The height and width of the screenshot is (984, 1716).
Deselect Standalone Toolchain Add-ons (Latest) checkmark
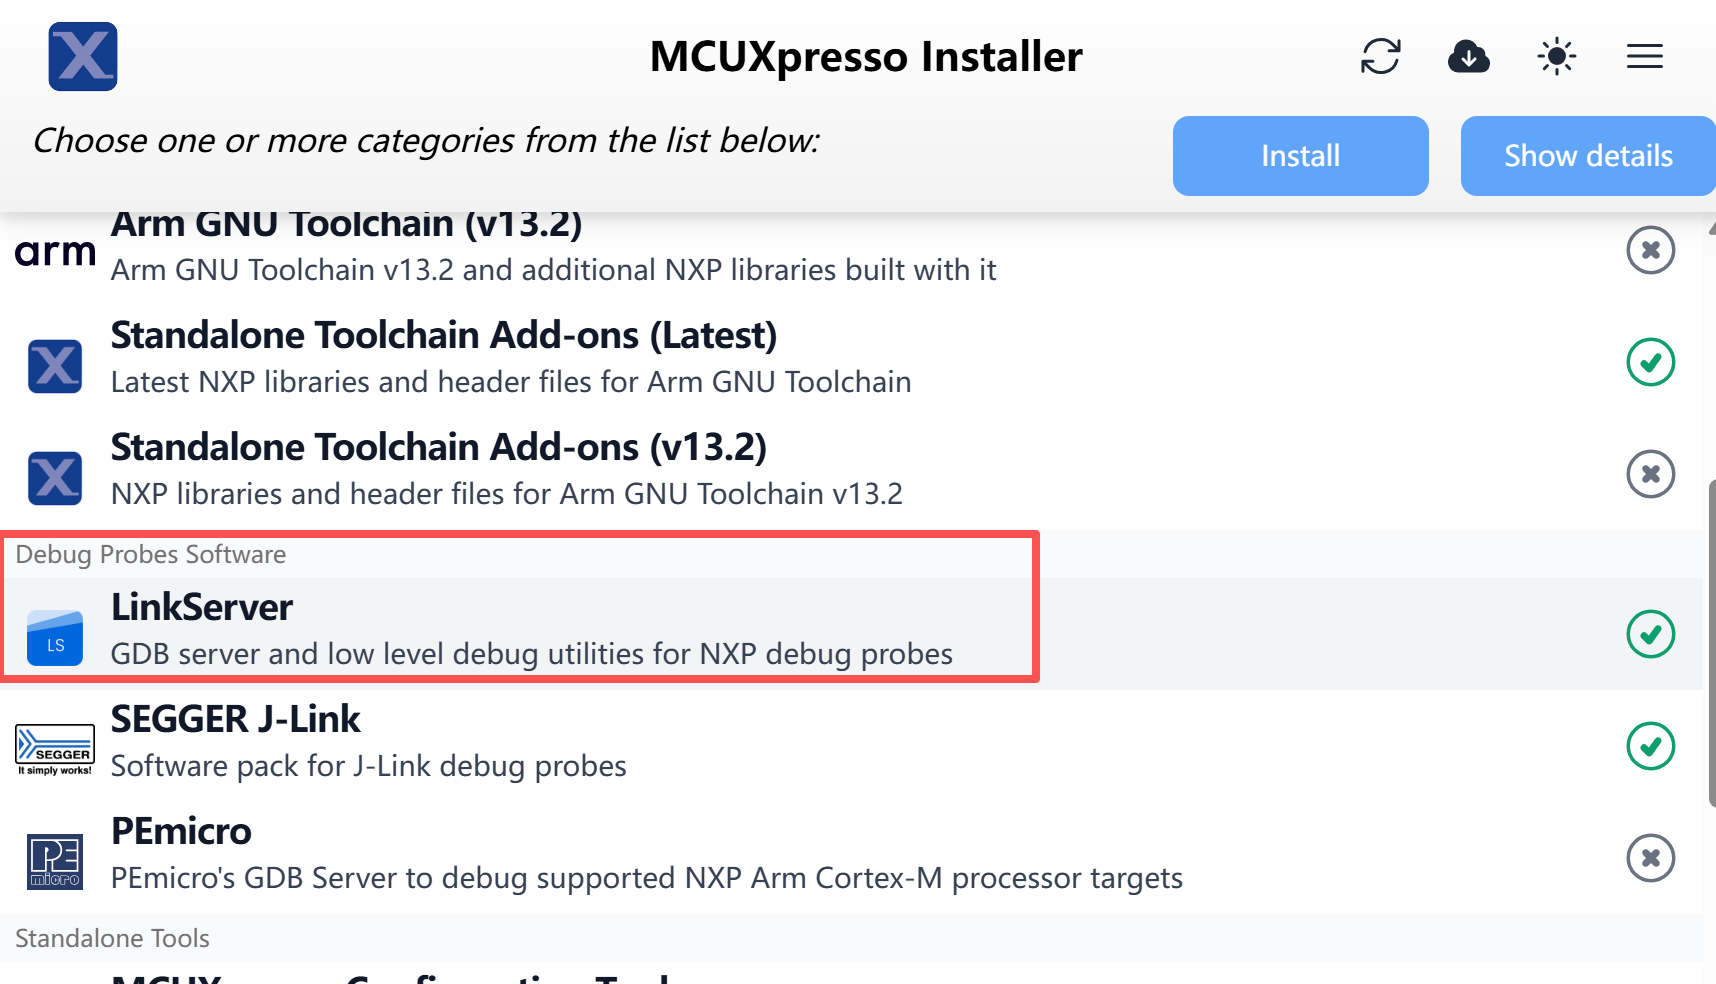point(1650,362)
